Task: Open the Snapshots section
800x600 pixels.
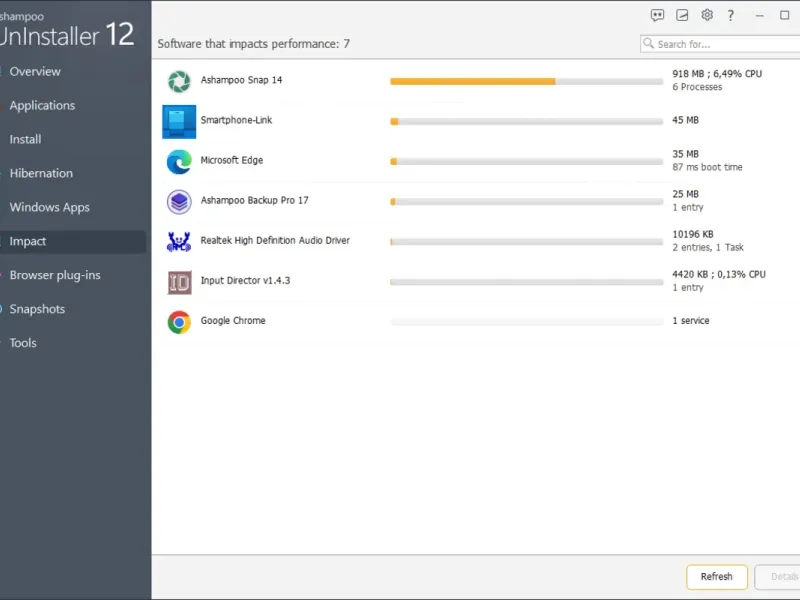Action: click(37, 310)
